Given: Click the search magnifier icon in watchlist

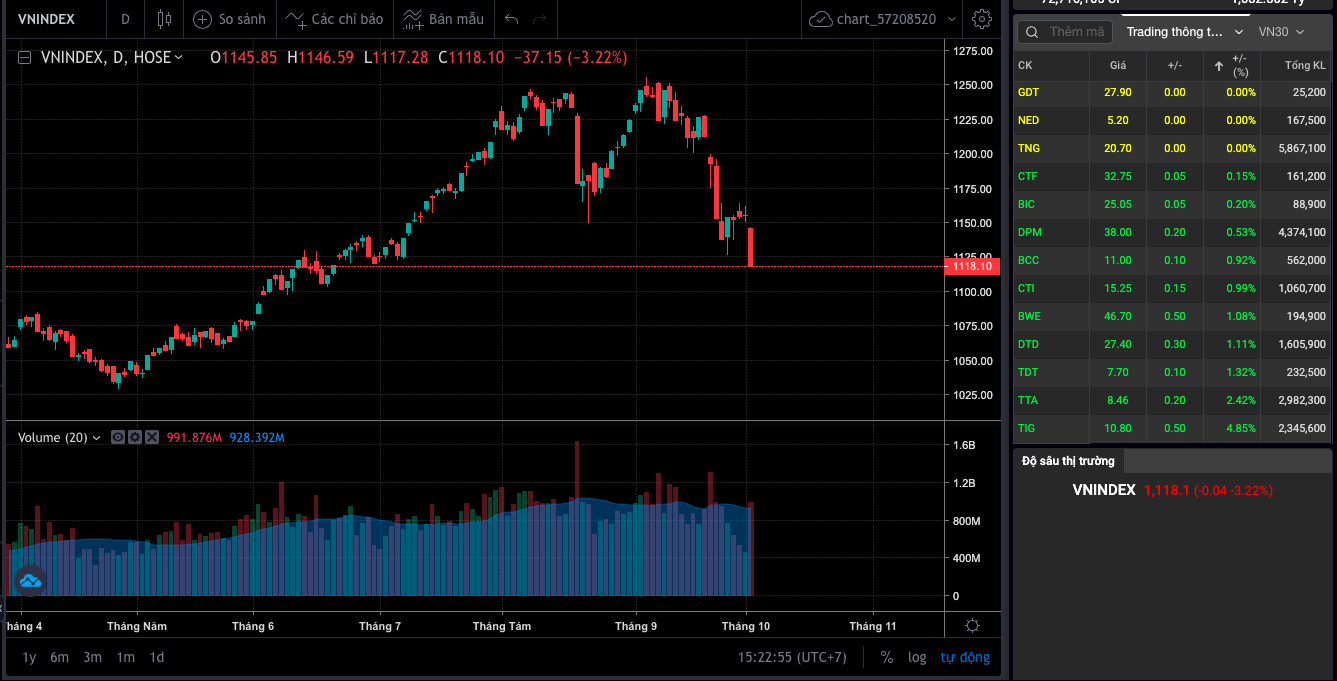Looking at the screenshot, I should (x=1031, y=32).
